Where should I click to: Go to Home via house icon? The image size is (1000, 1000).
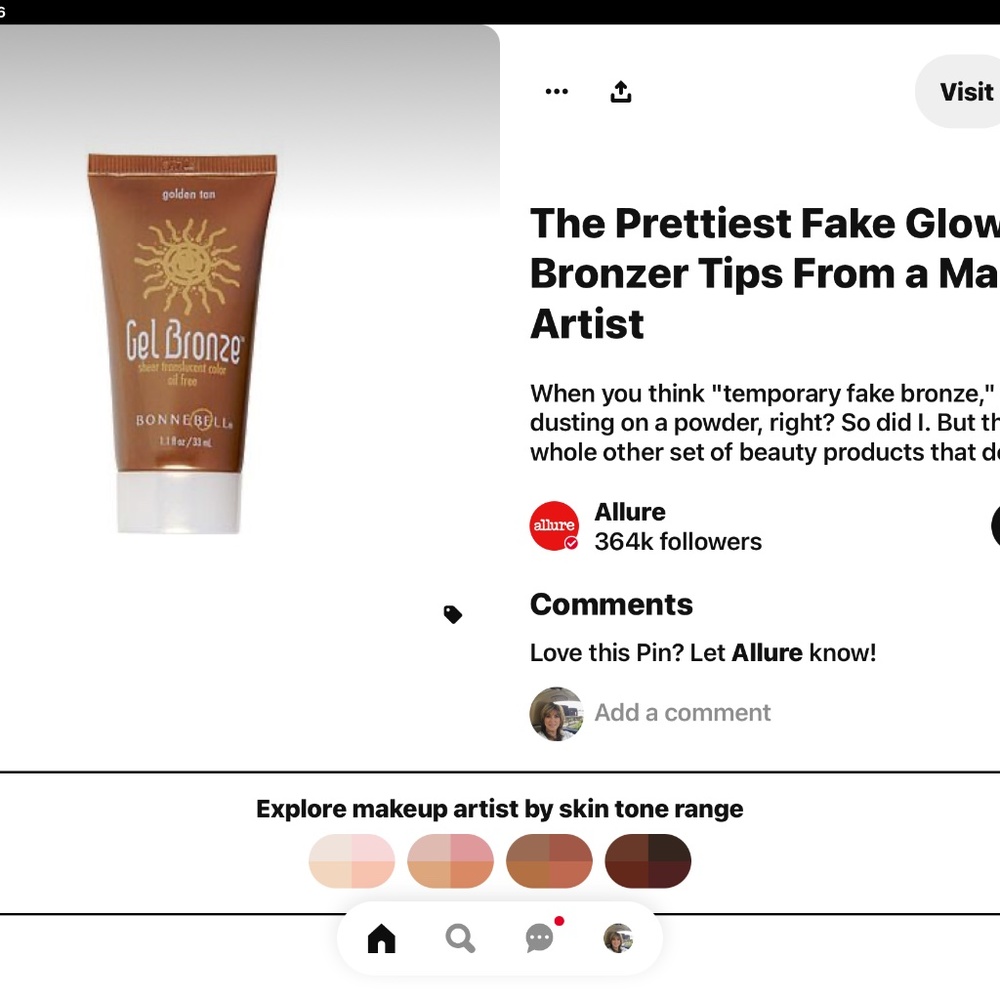click(381, 939)
